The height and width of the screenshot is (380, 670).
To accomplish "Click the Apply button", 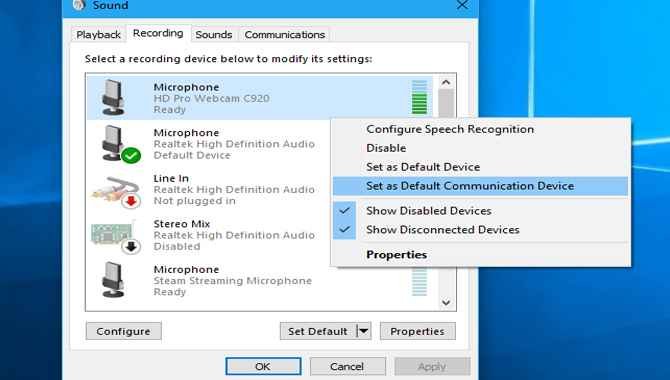I will (432, 366).
